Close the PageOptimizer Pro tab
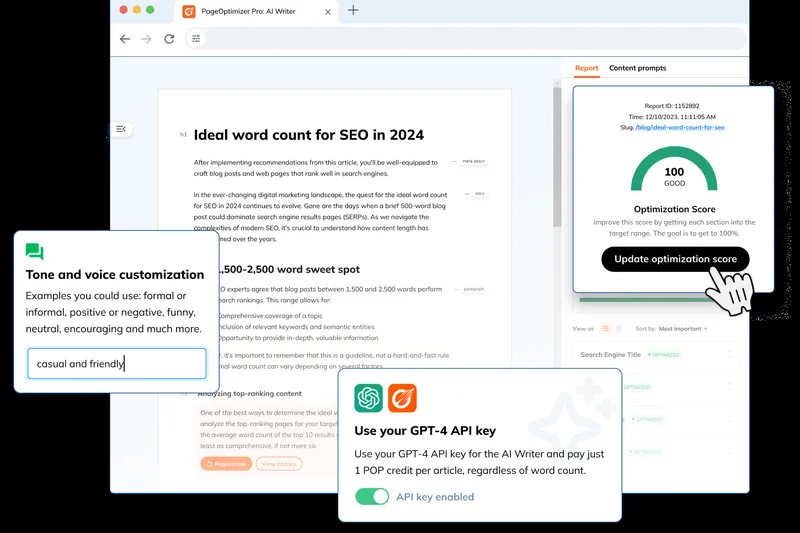Viewport: 800px width, 533px height. [328, 12]
